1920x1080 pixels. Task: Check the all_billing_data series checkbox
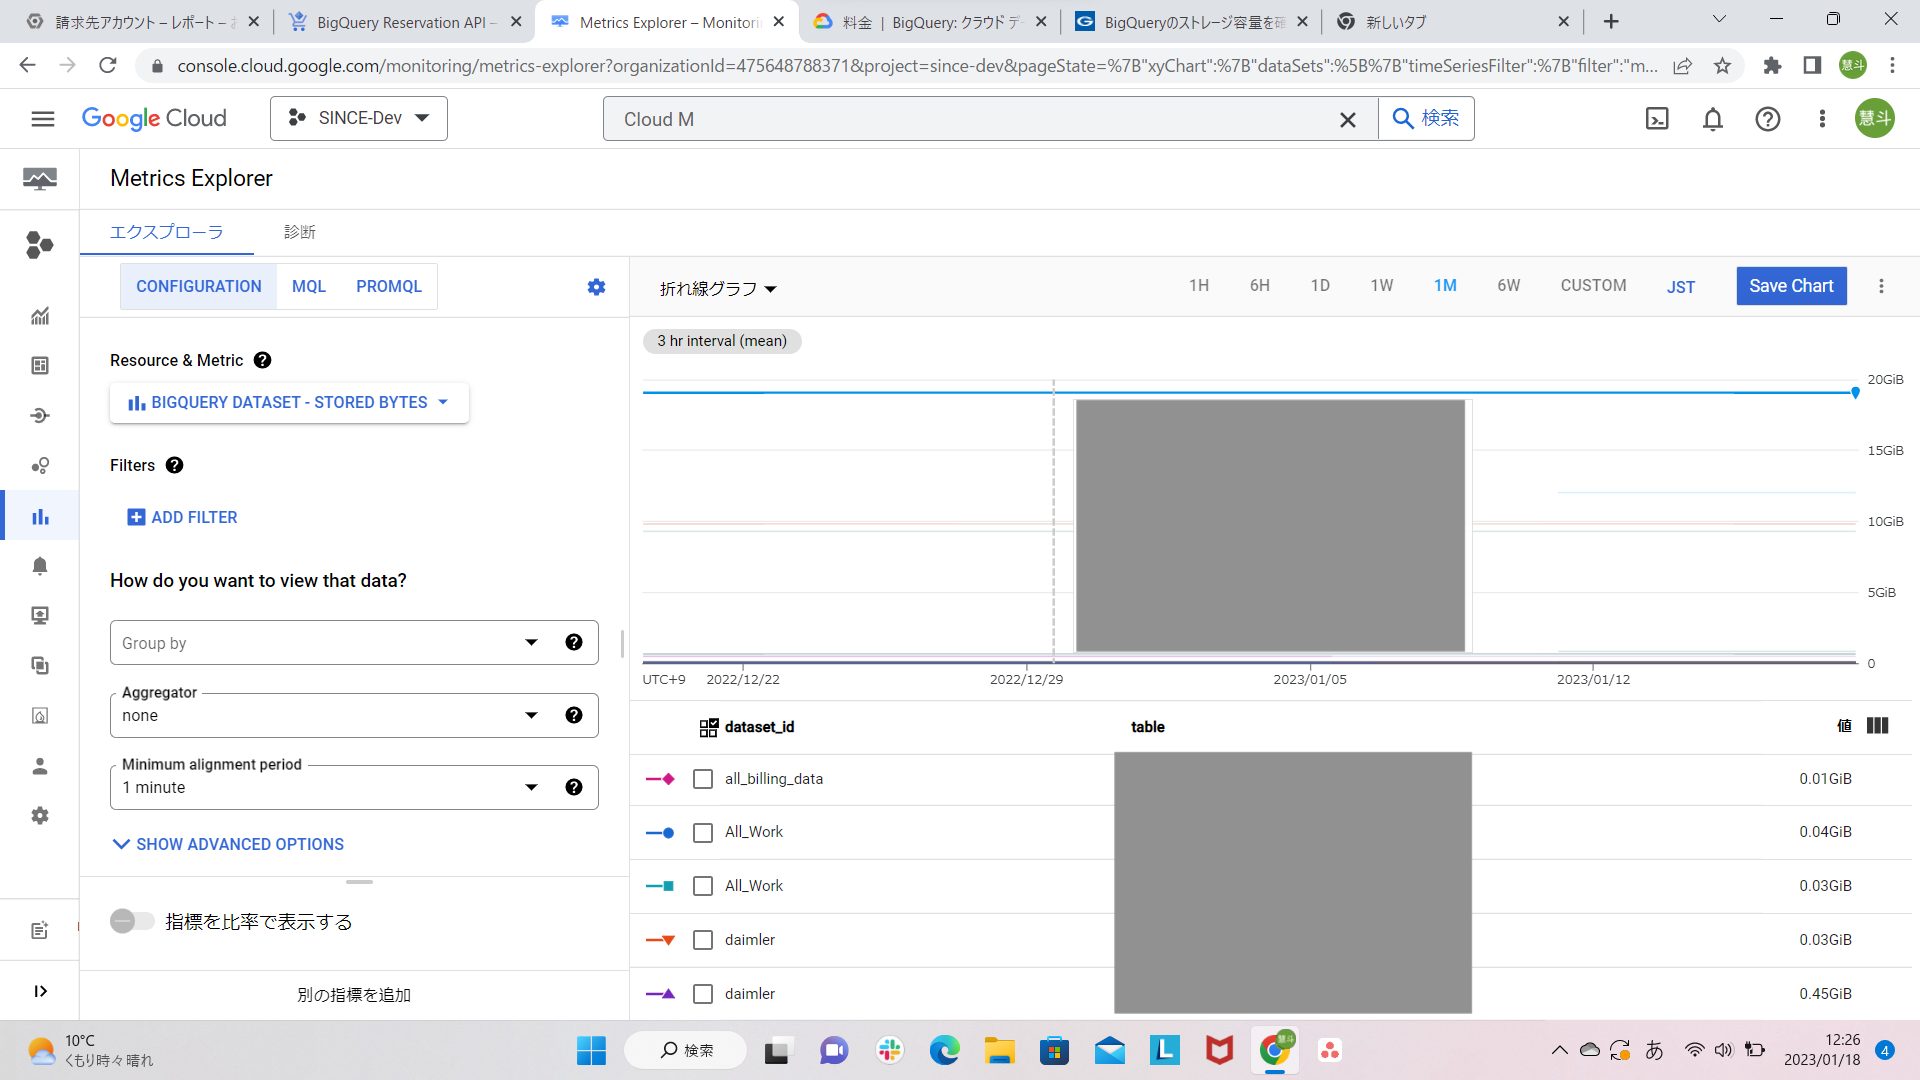pyautogui.click(x=703, y=779)
